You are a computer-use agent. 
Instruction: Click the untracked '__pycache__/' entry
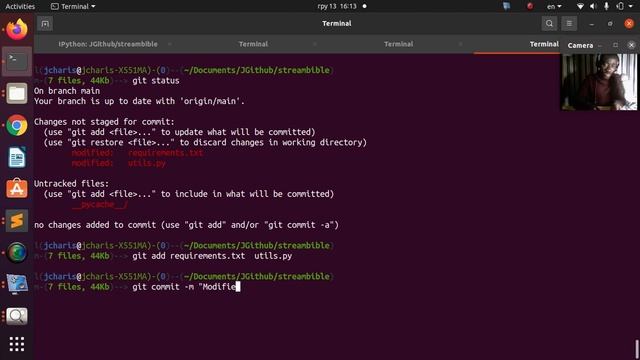tap(100, 204)
